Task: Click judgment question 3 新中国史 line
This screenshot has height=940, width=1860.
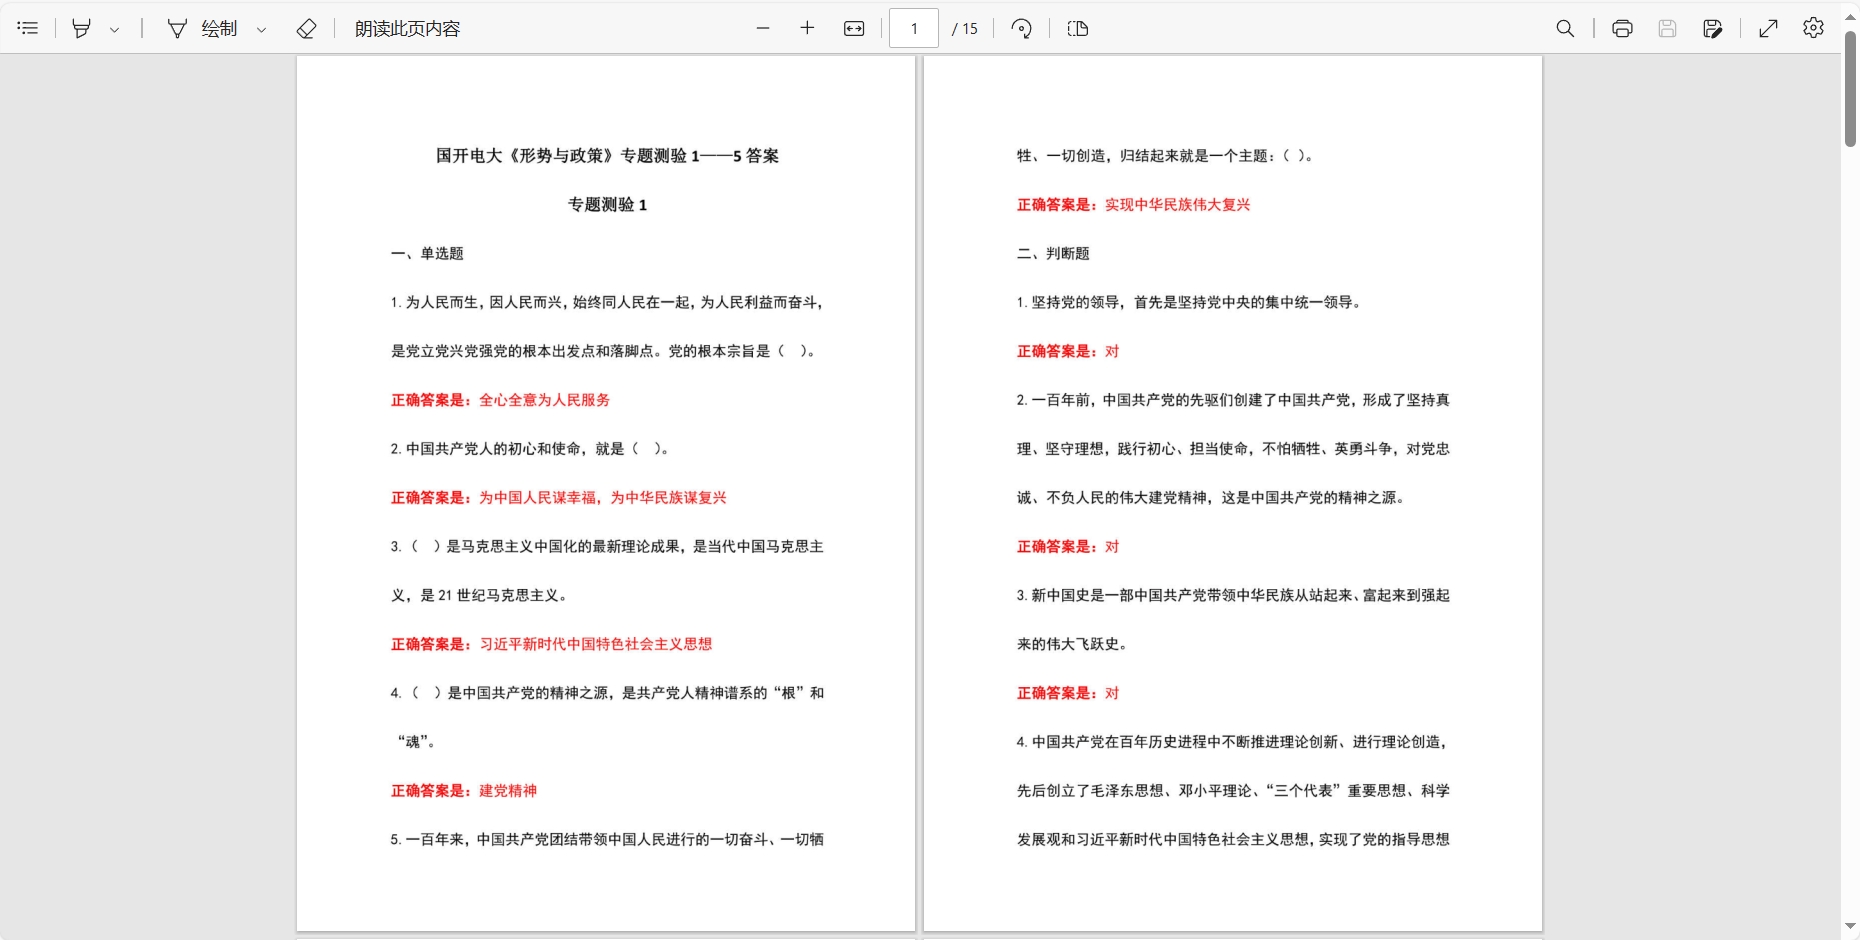Action: point(1233,595)
